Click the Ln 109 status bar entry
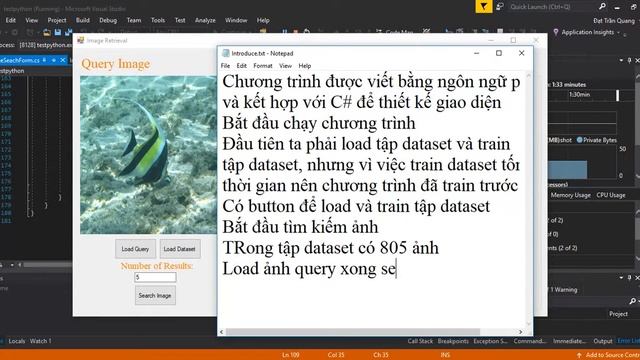Screen dimensions: 640x360 click(x=291, y=355)
